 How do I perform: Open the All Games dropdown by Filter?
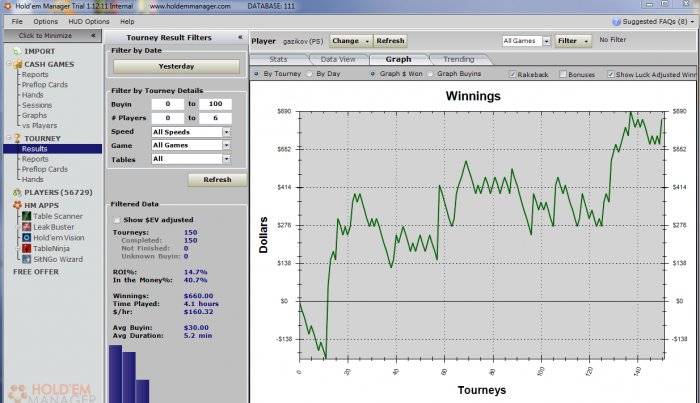coord(546,41)
